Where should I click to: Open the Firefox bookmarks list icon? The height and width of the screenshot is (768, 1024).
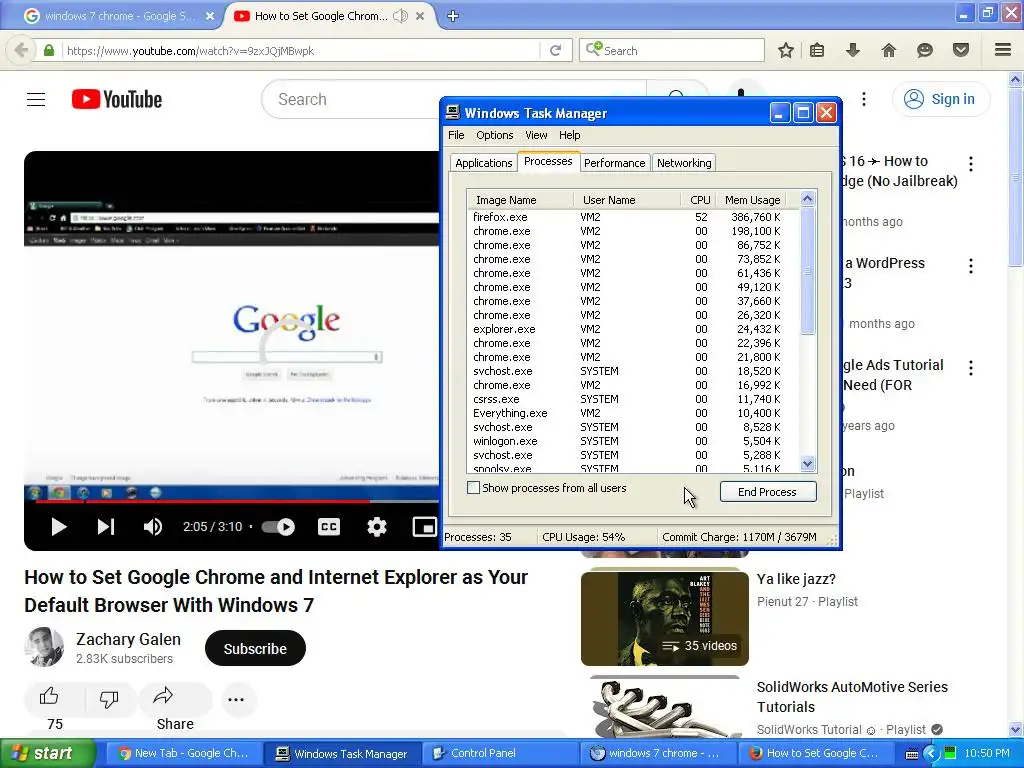817,50
